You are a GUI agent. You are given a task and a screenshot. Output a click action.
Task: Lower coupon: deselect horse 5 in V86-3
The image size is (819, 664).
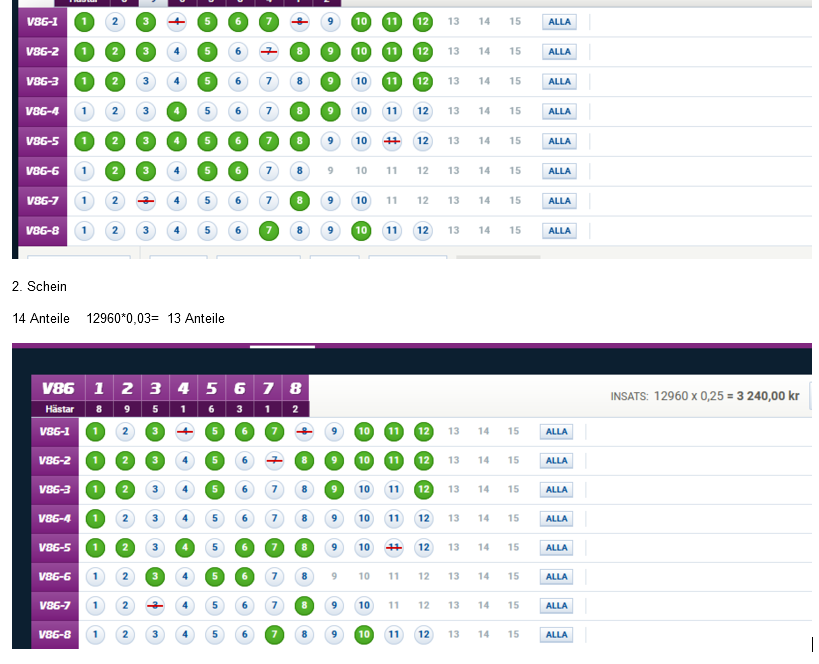click(215, 490)
